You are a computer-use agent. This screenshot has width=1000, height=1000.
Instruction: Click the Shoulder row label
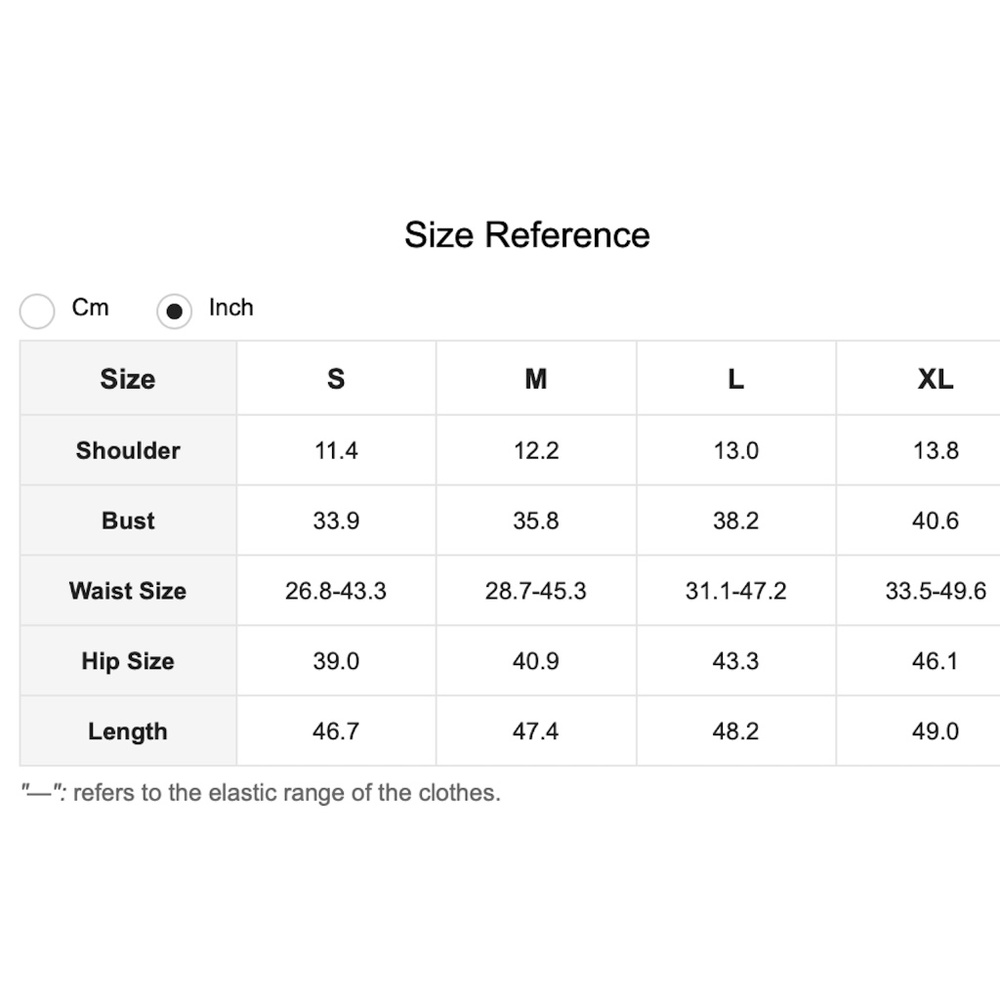(x=128, y=451)
